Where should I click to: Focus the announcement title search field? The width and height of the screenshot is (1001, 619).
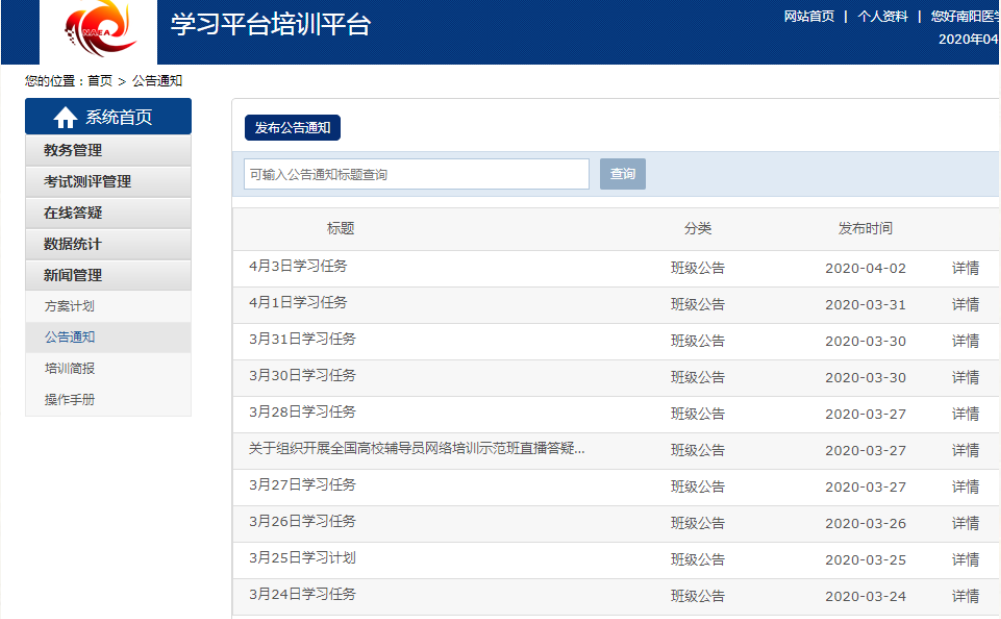(416, 174)
